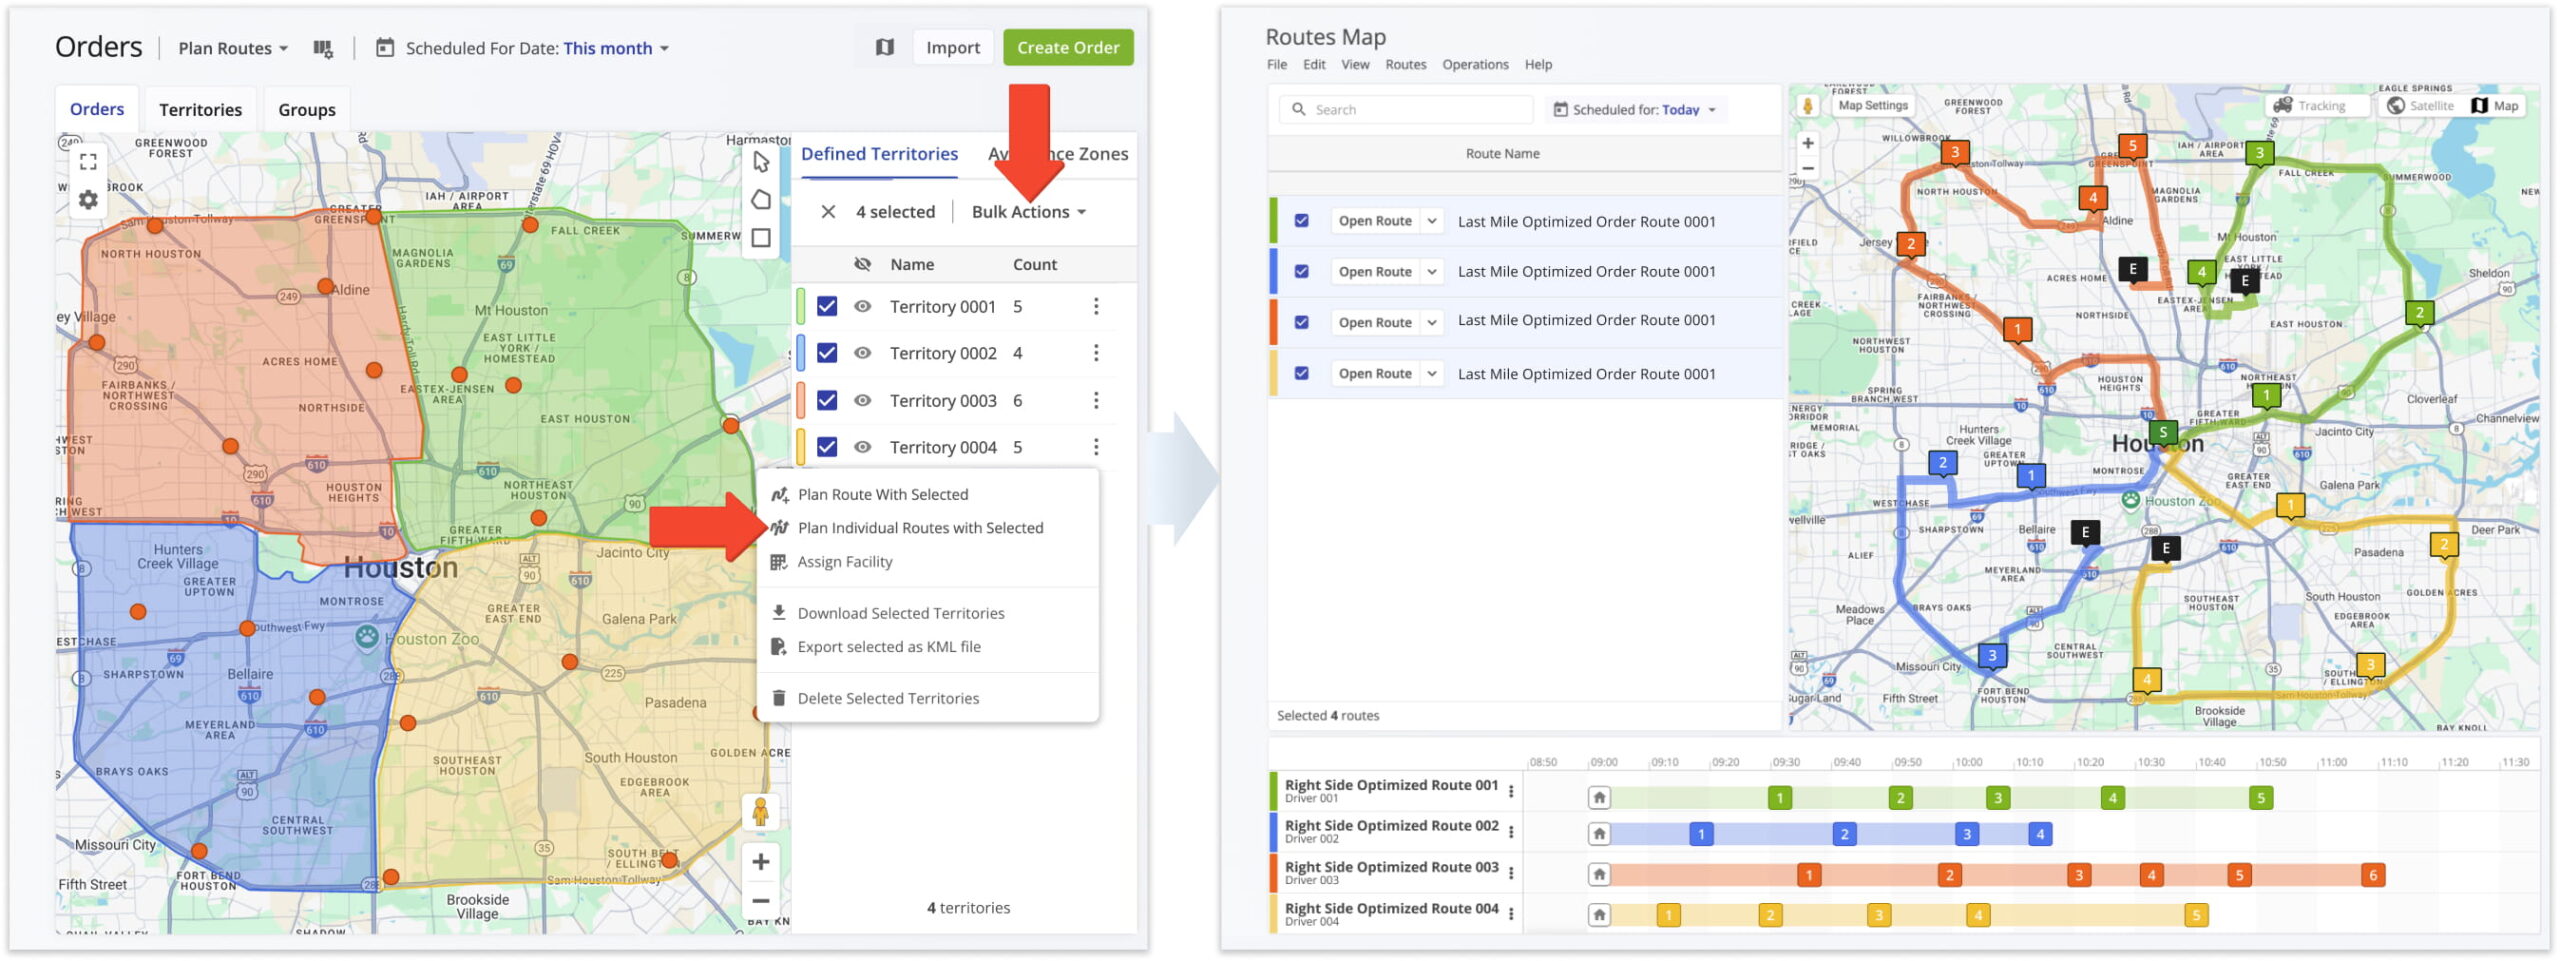Click the Street View pegman on Routes Map
The height and width of the screenshot is (961, 2560).
[1807, 106]
